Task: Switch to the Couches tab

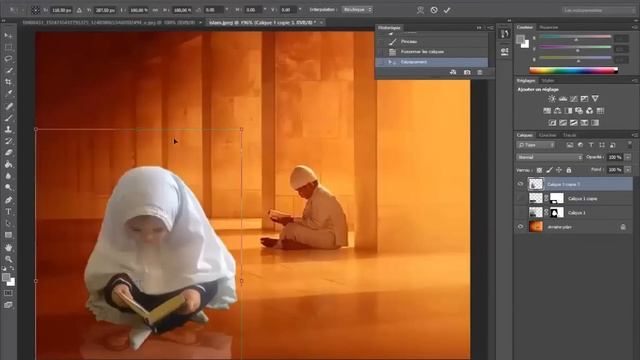Action: (547, 135)
